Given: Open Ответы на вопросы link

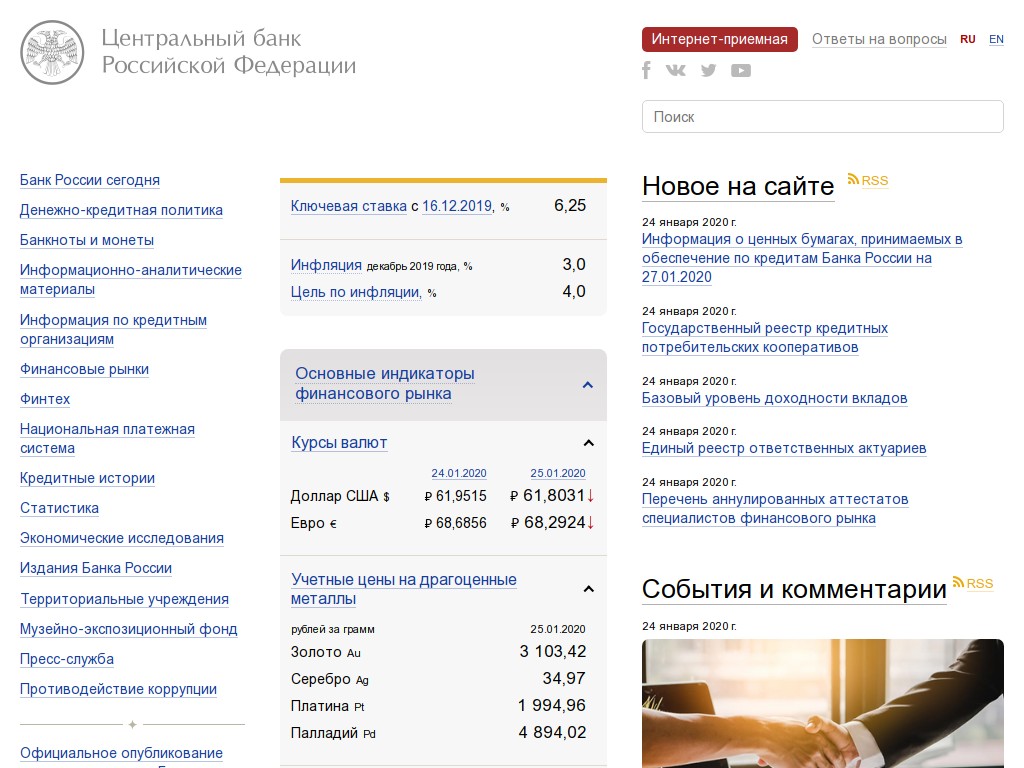Looking at the screenshot, I should (879, 39).
